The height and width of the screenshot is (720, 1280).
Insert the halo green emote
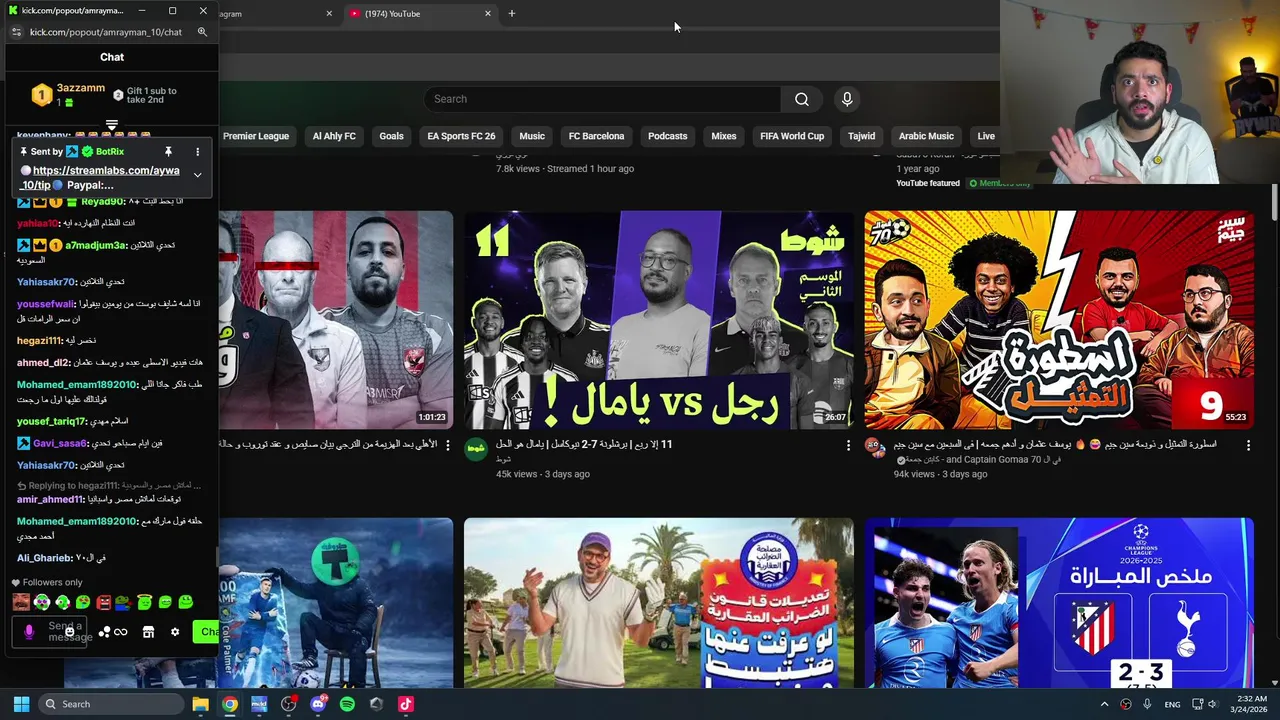(x=144, y=602)
